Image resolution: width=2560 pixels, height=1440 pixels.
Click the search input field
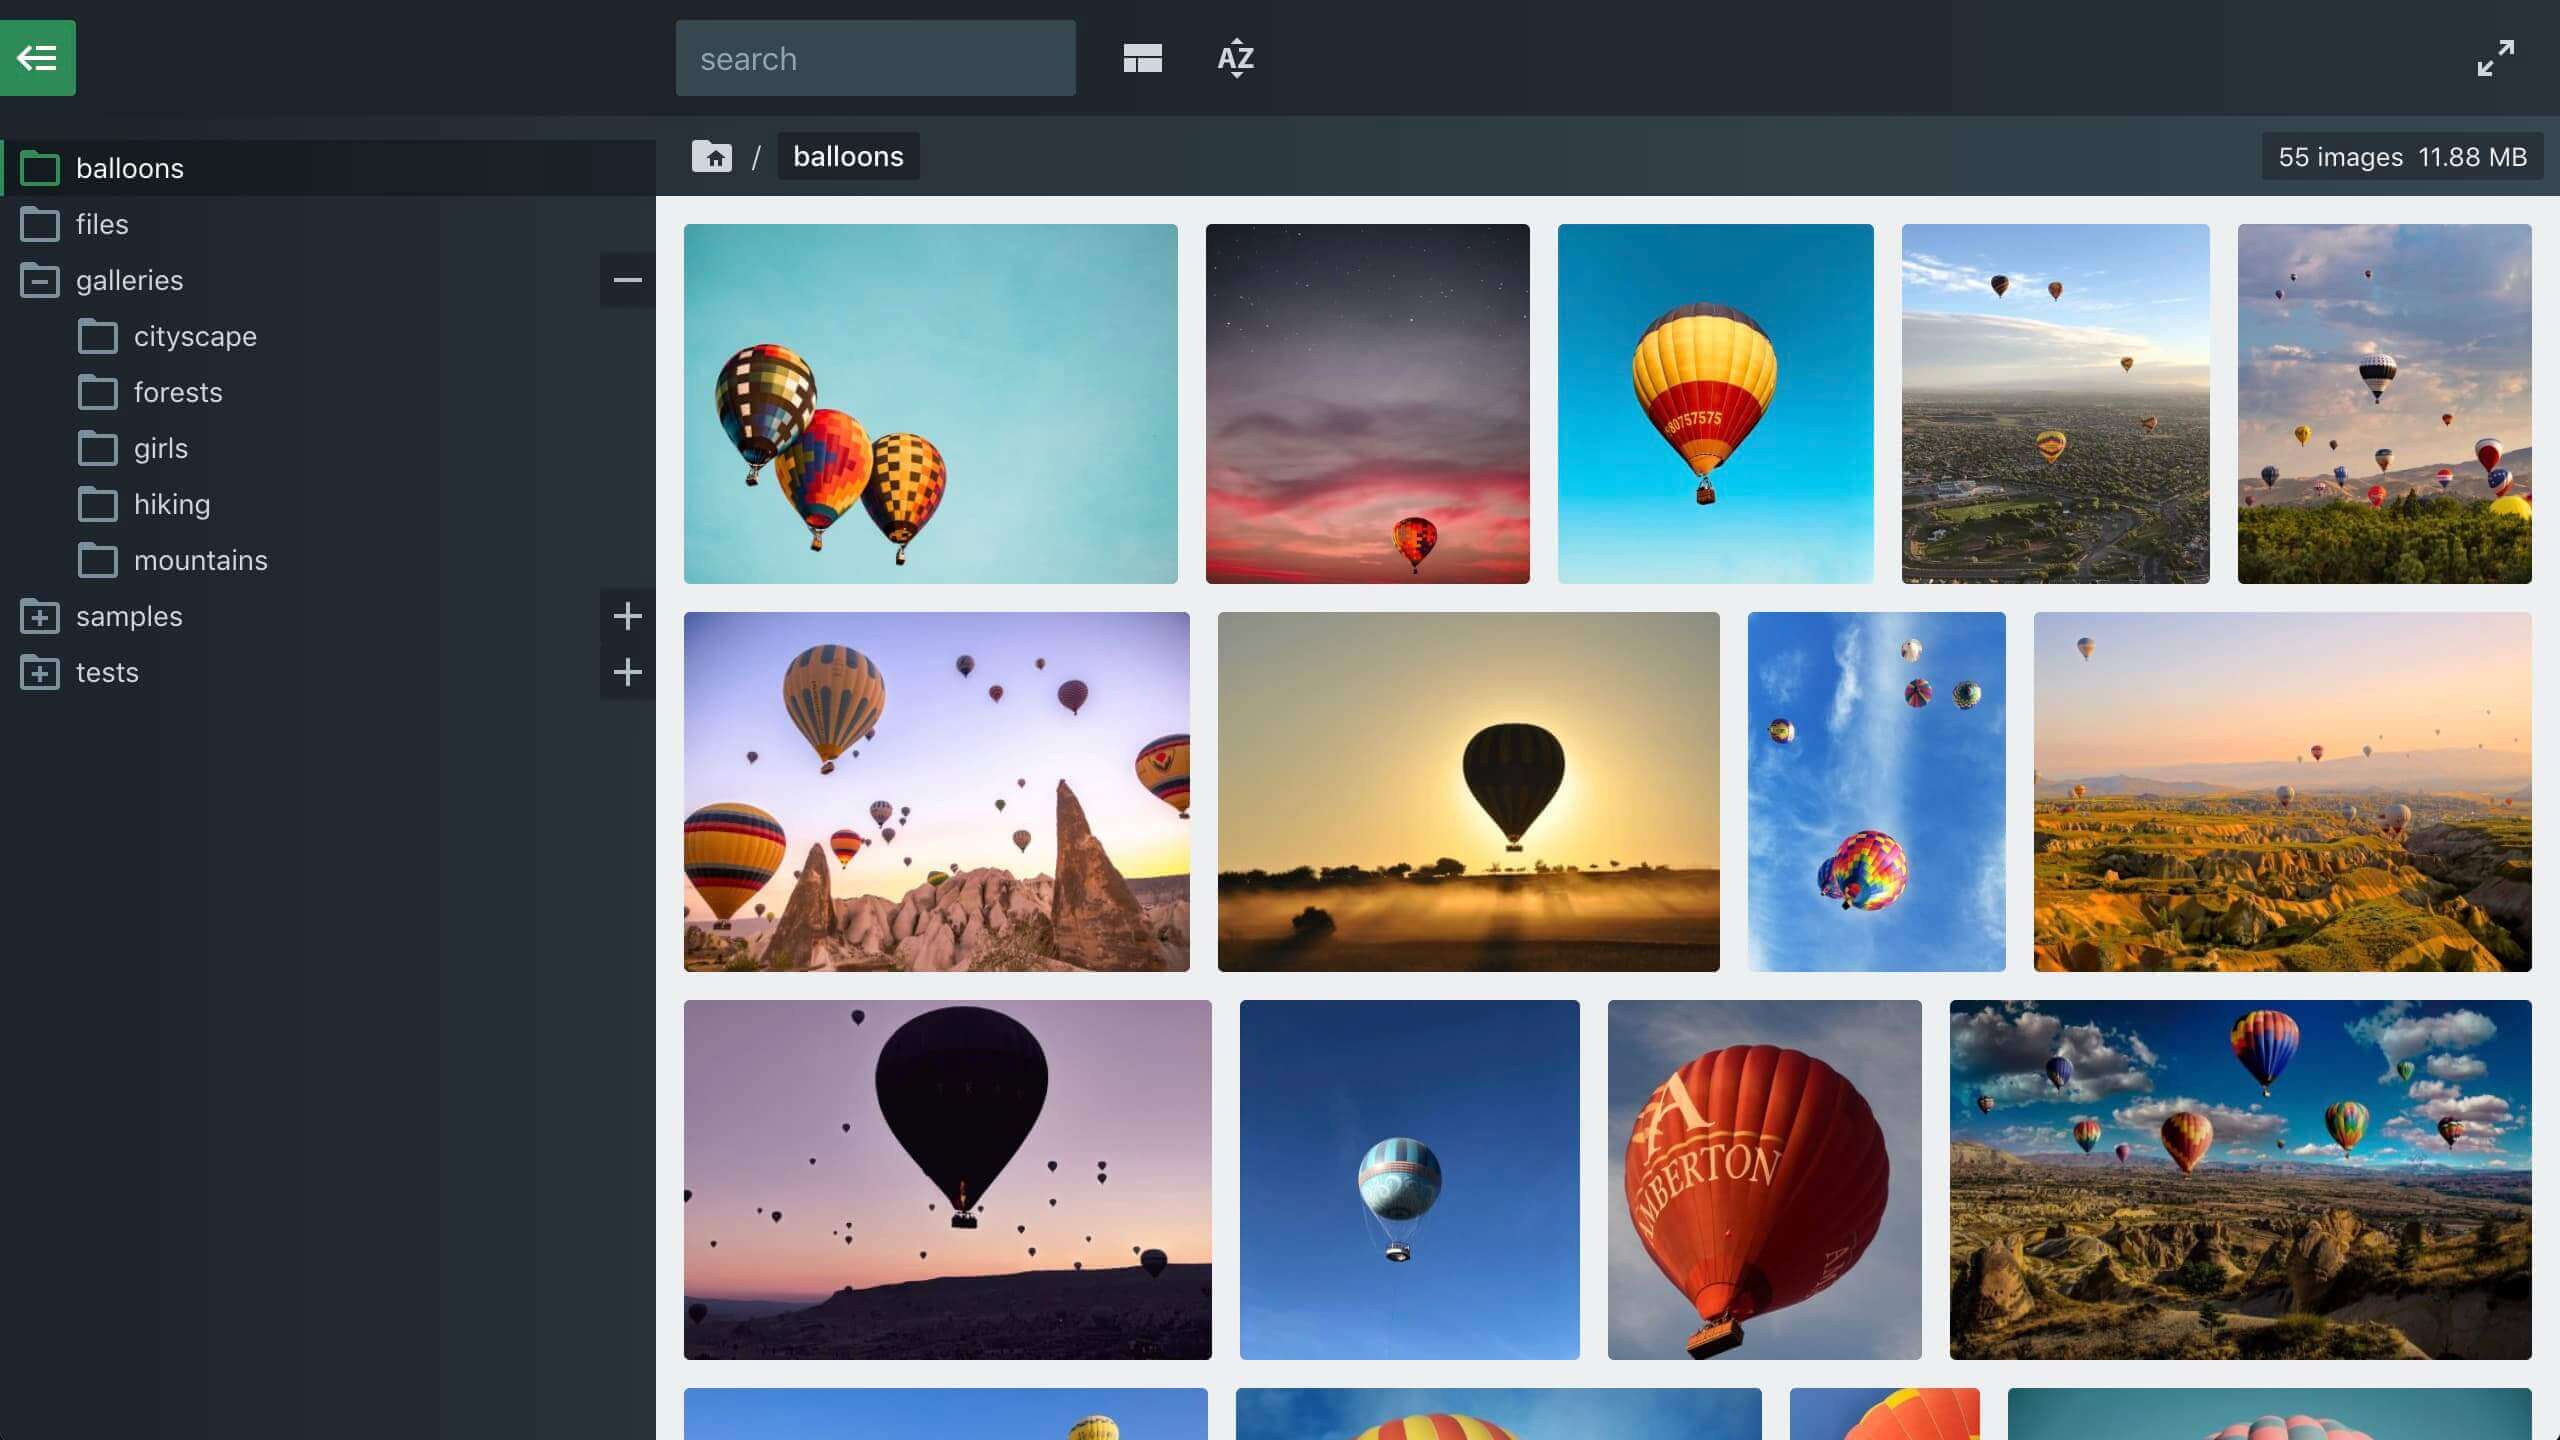point(876,58)
